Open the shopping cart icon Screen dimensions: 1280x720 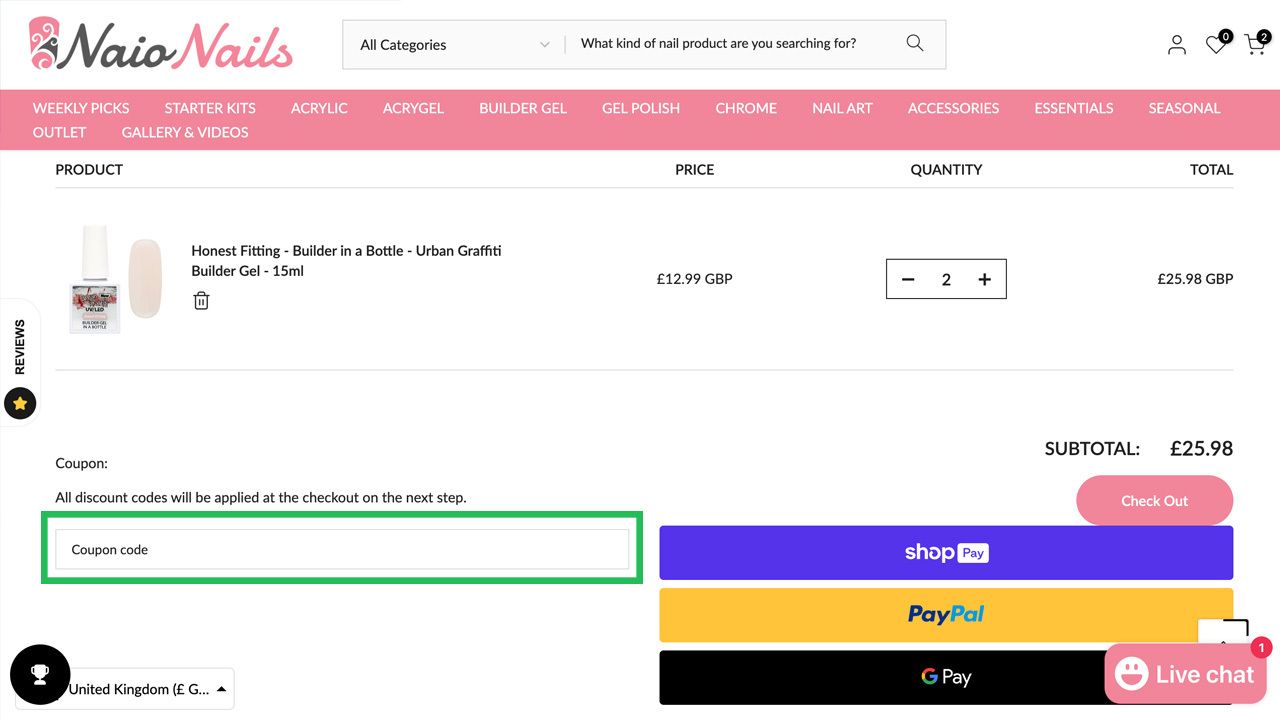[1255, 43]
